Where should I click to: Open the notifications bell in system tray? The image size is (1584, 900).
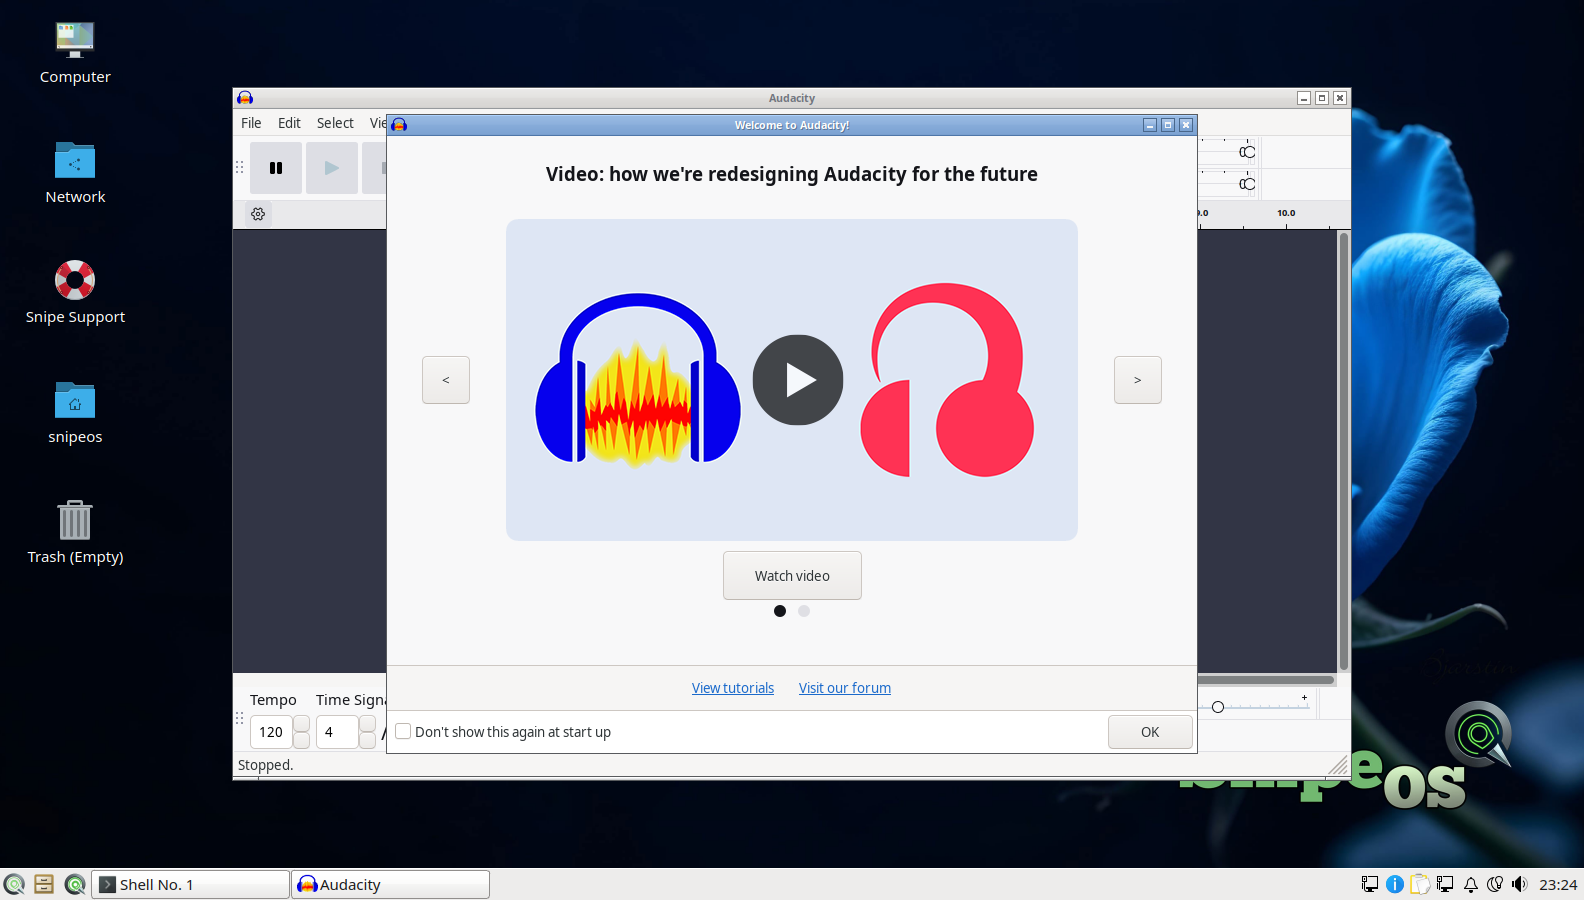[1471, 884]
